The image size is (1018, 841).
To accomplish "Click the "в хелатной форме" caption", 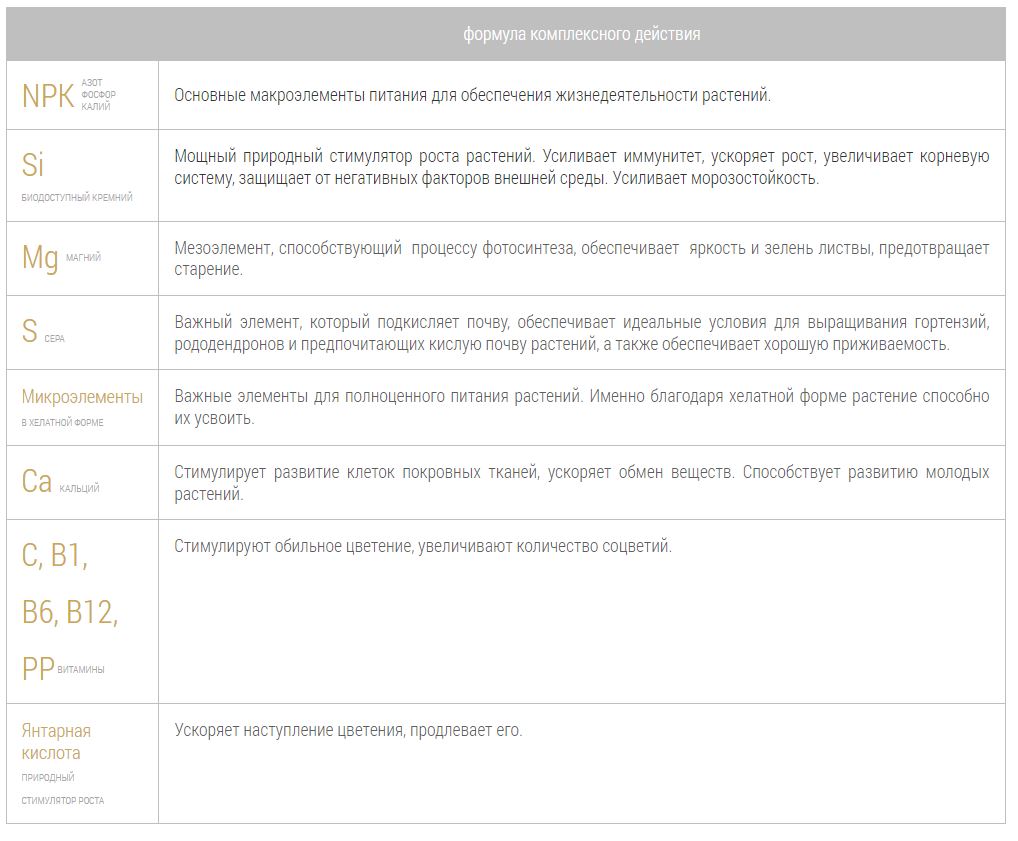I will (x=62, y=423).
